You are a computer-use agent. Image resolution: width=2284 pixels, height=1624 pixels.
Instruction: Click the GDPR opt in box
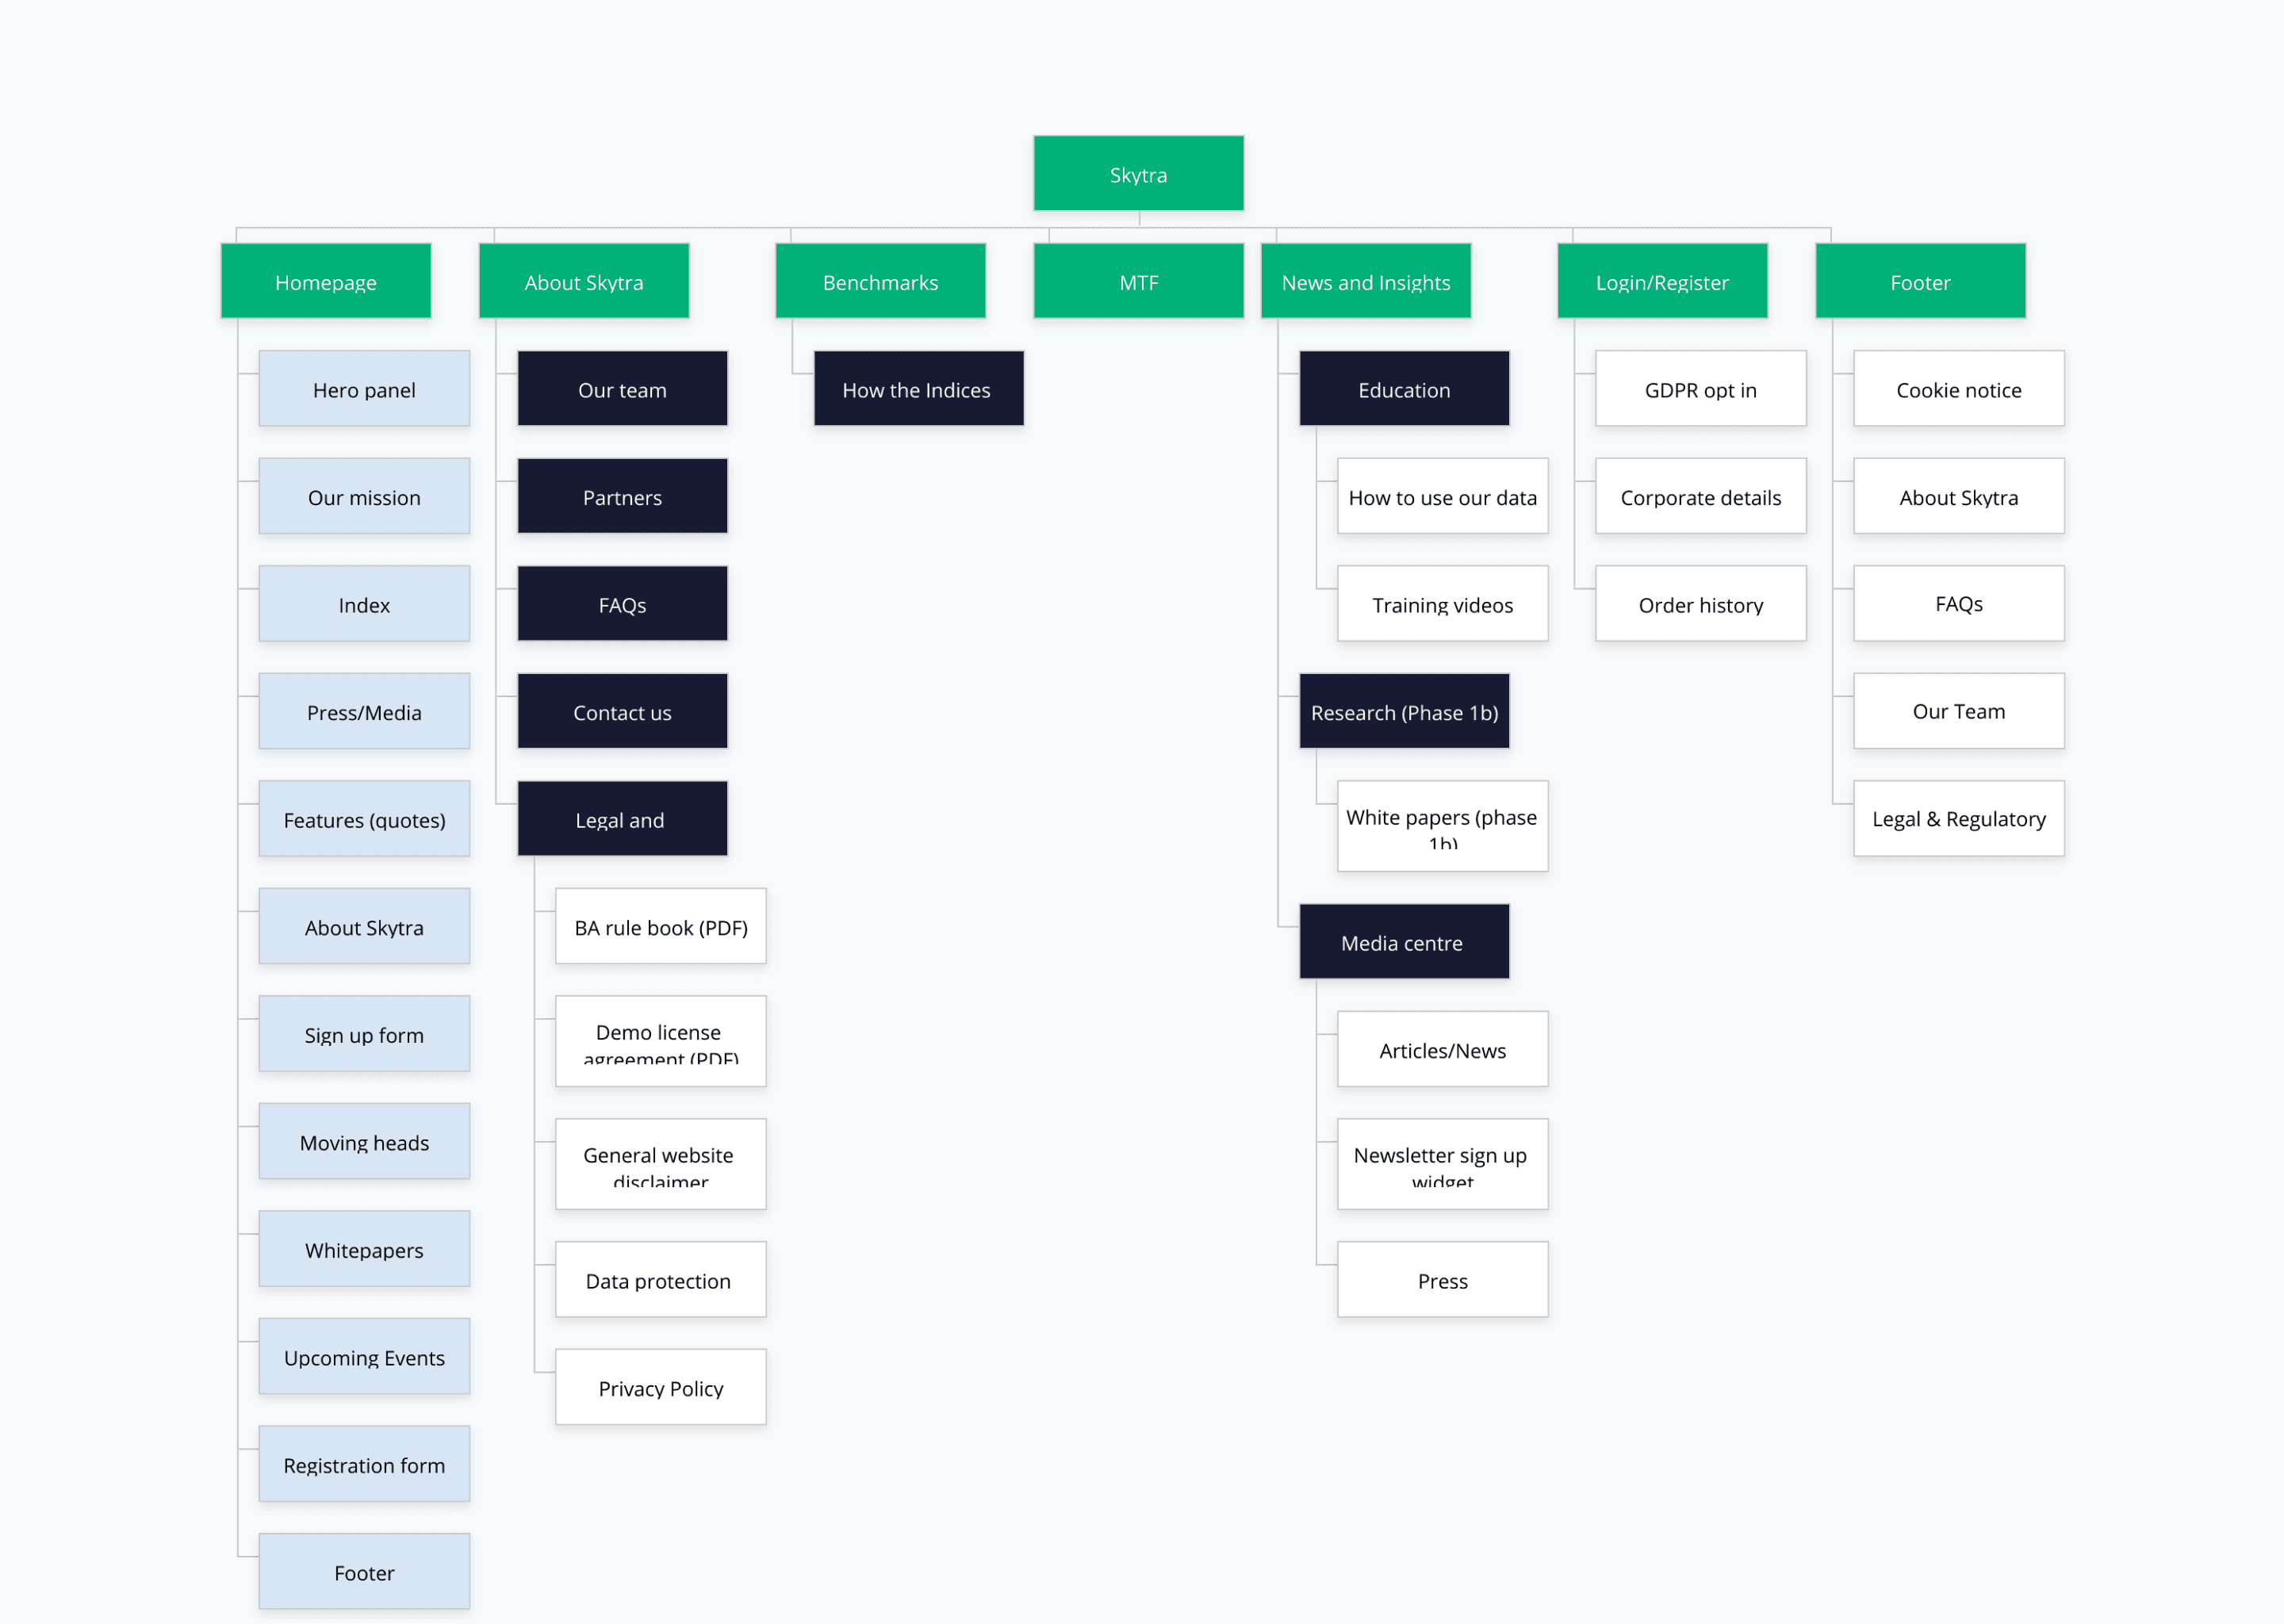point(1700,389)
